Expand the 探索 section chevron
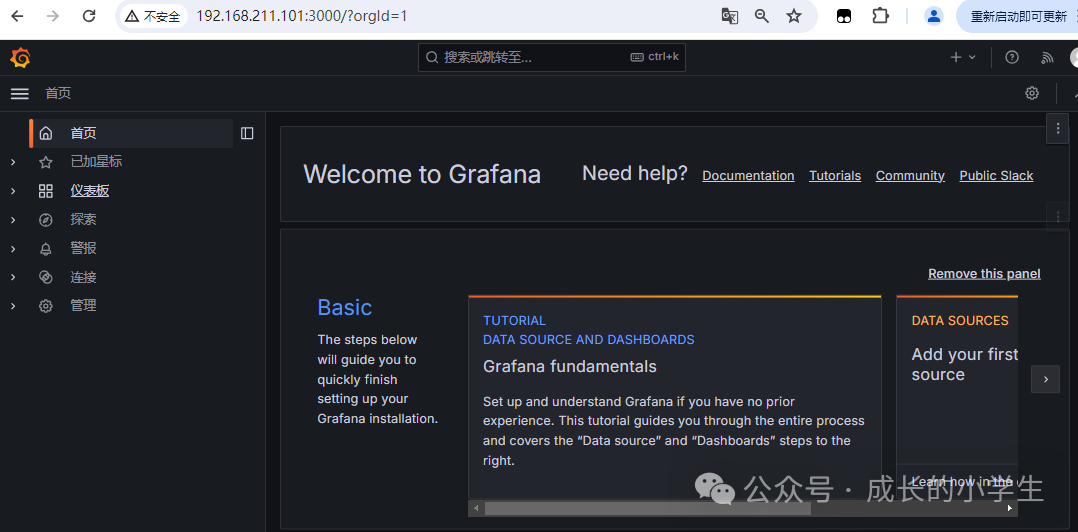 click(13, 220)
